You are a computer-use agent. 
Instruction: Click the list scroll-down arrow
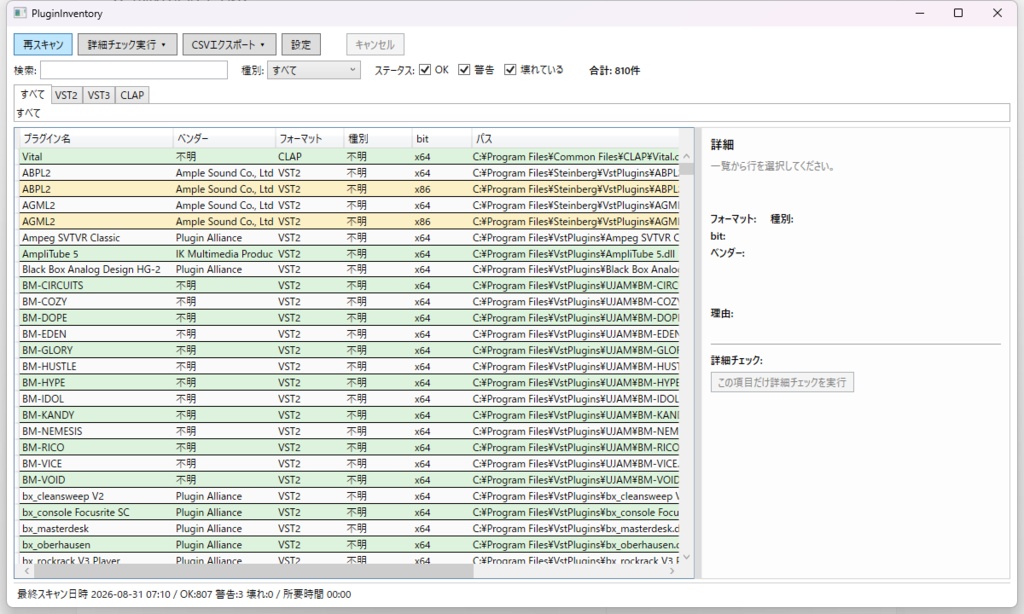tap(687, 557)
